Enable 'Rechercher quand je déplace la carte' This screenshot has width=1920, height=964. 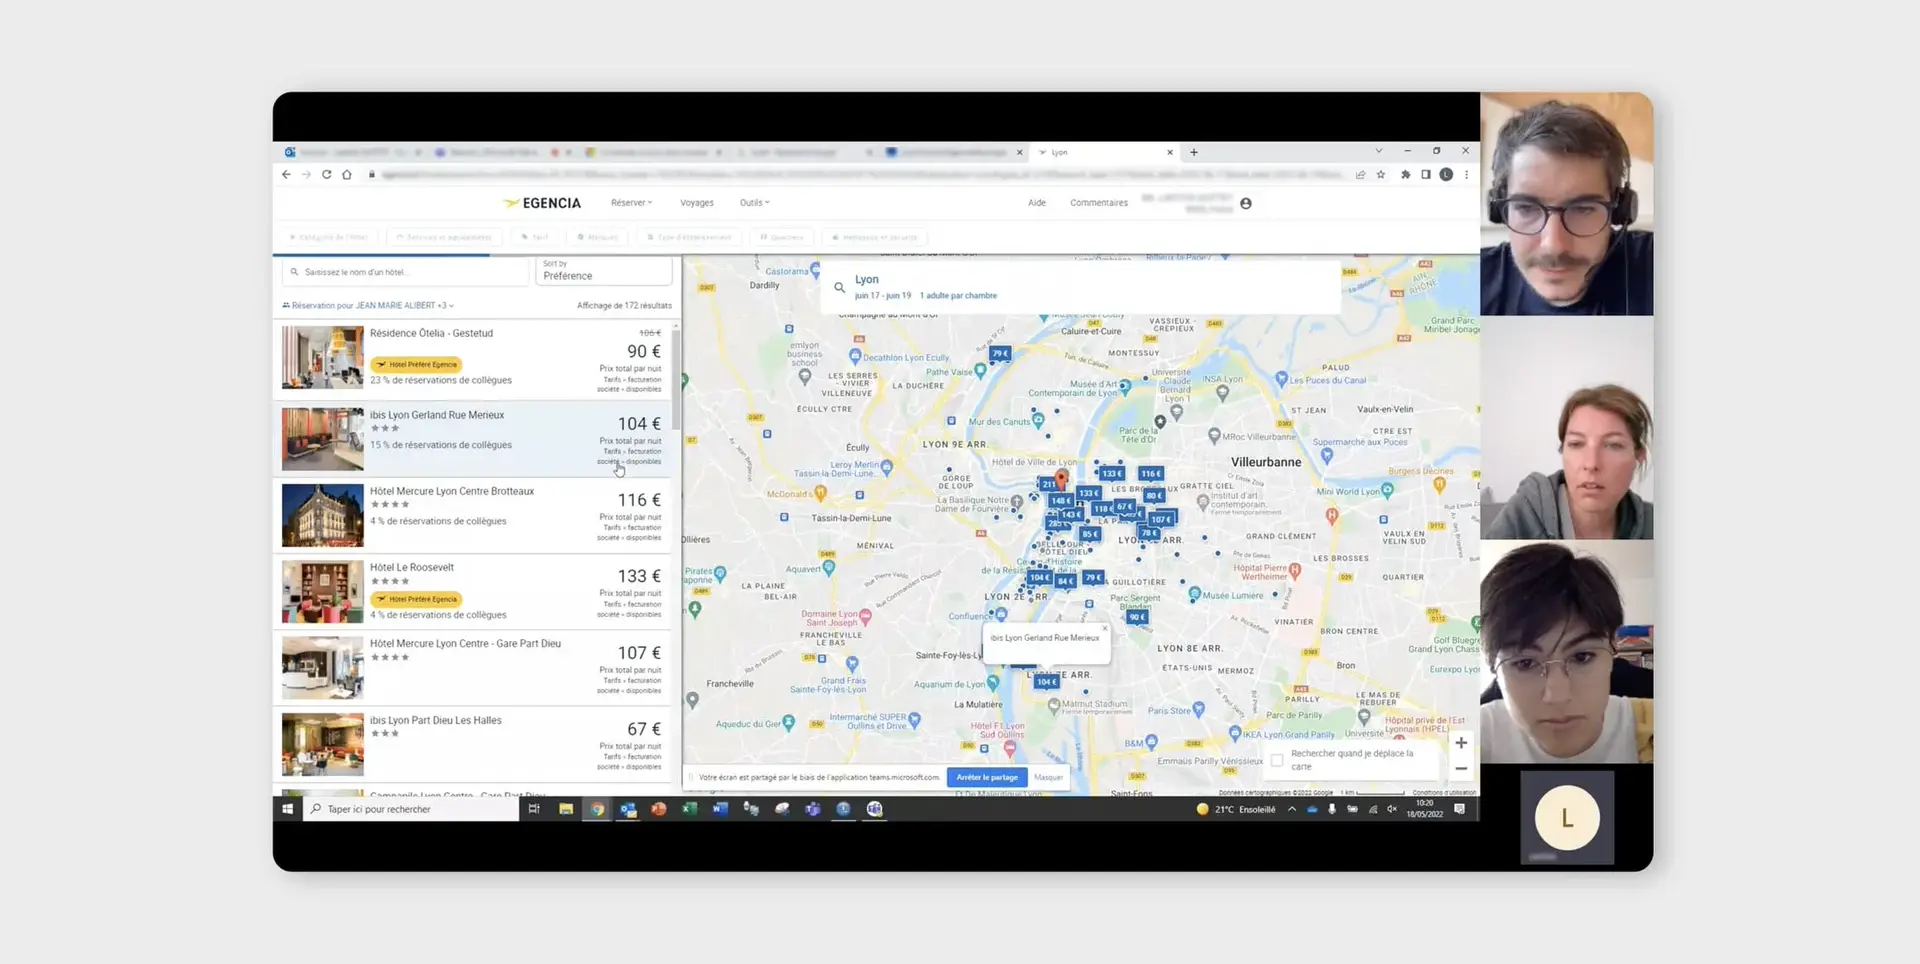click(1277, 760)
